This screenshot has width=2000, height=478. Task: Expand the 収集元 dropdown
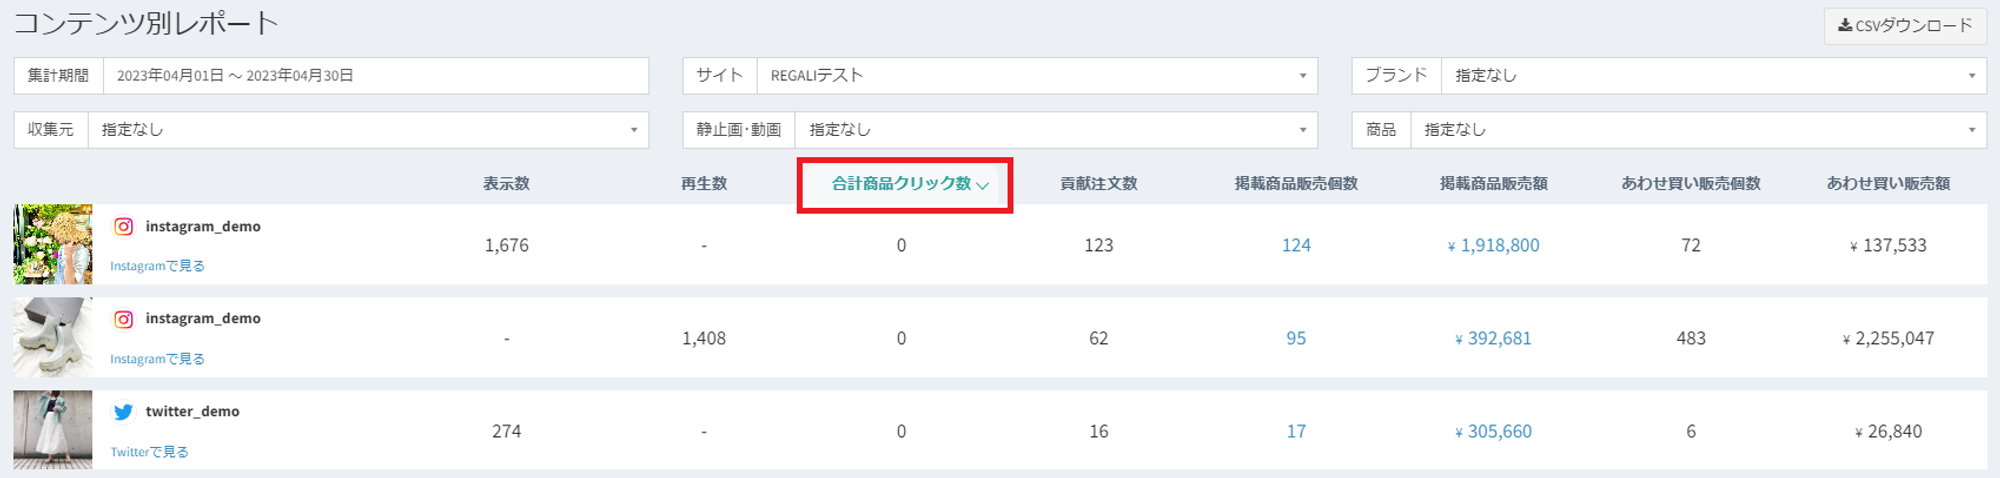tap(367, 130)
